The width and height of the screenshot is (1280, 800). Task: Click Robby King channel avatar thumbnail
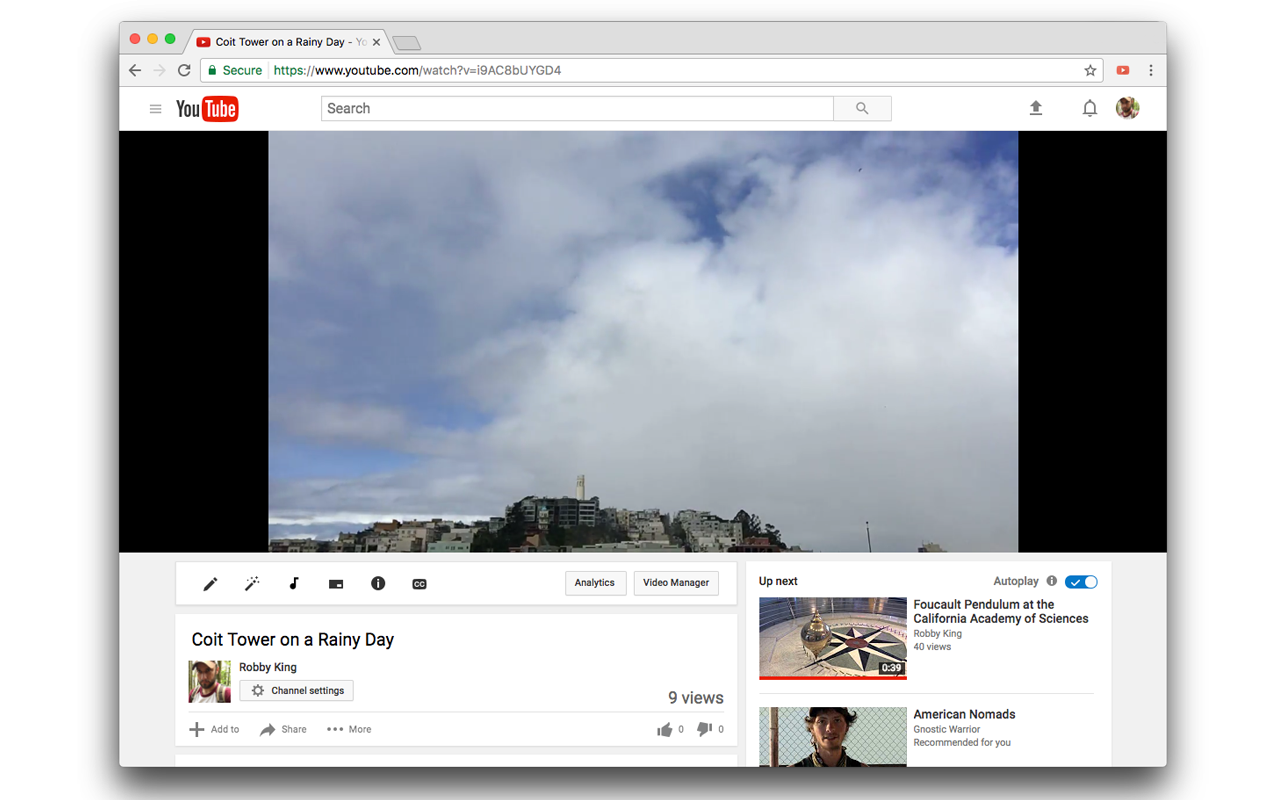(x=210, y=681)
